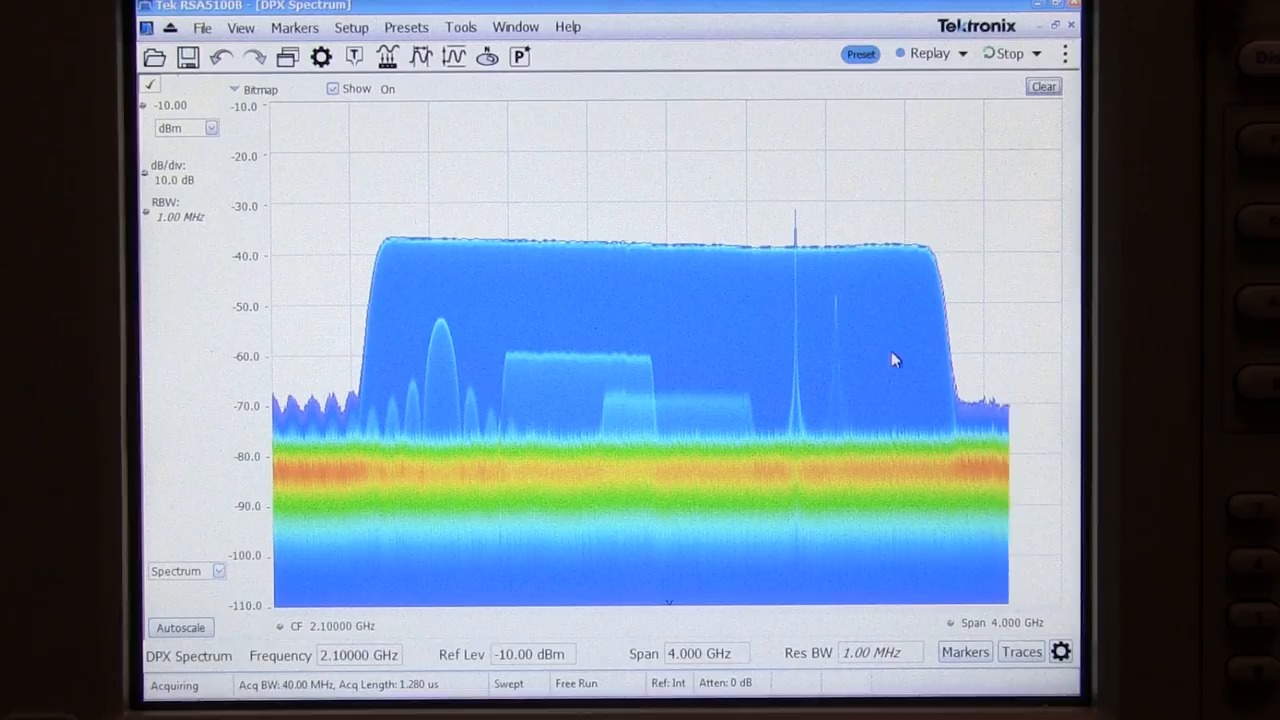Click the Stop acquisition button
The image size is (1280, 720).
(x=1004, y=54)
